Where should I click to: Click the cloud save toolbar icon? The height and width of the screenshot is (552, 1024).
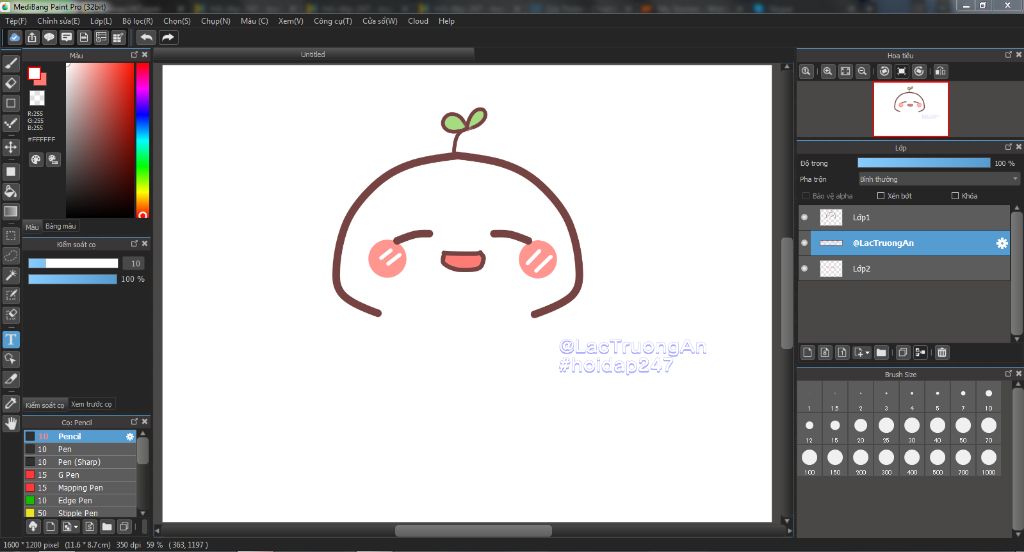(14, 37)
